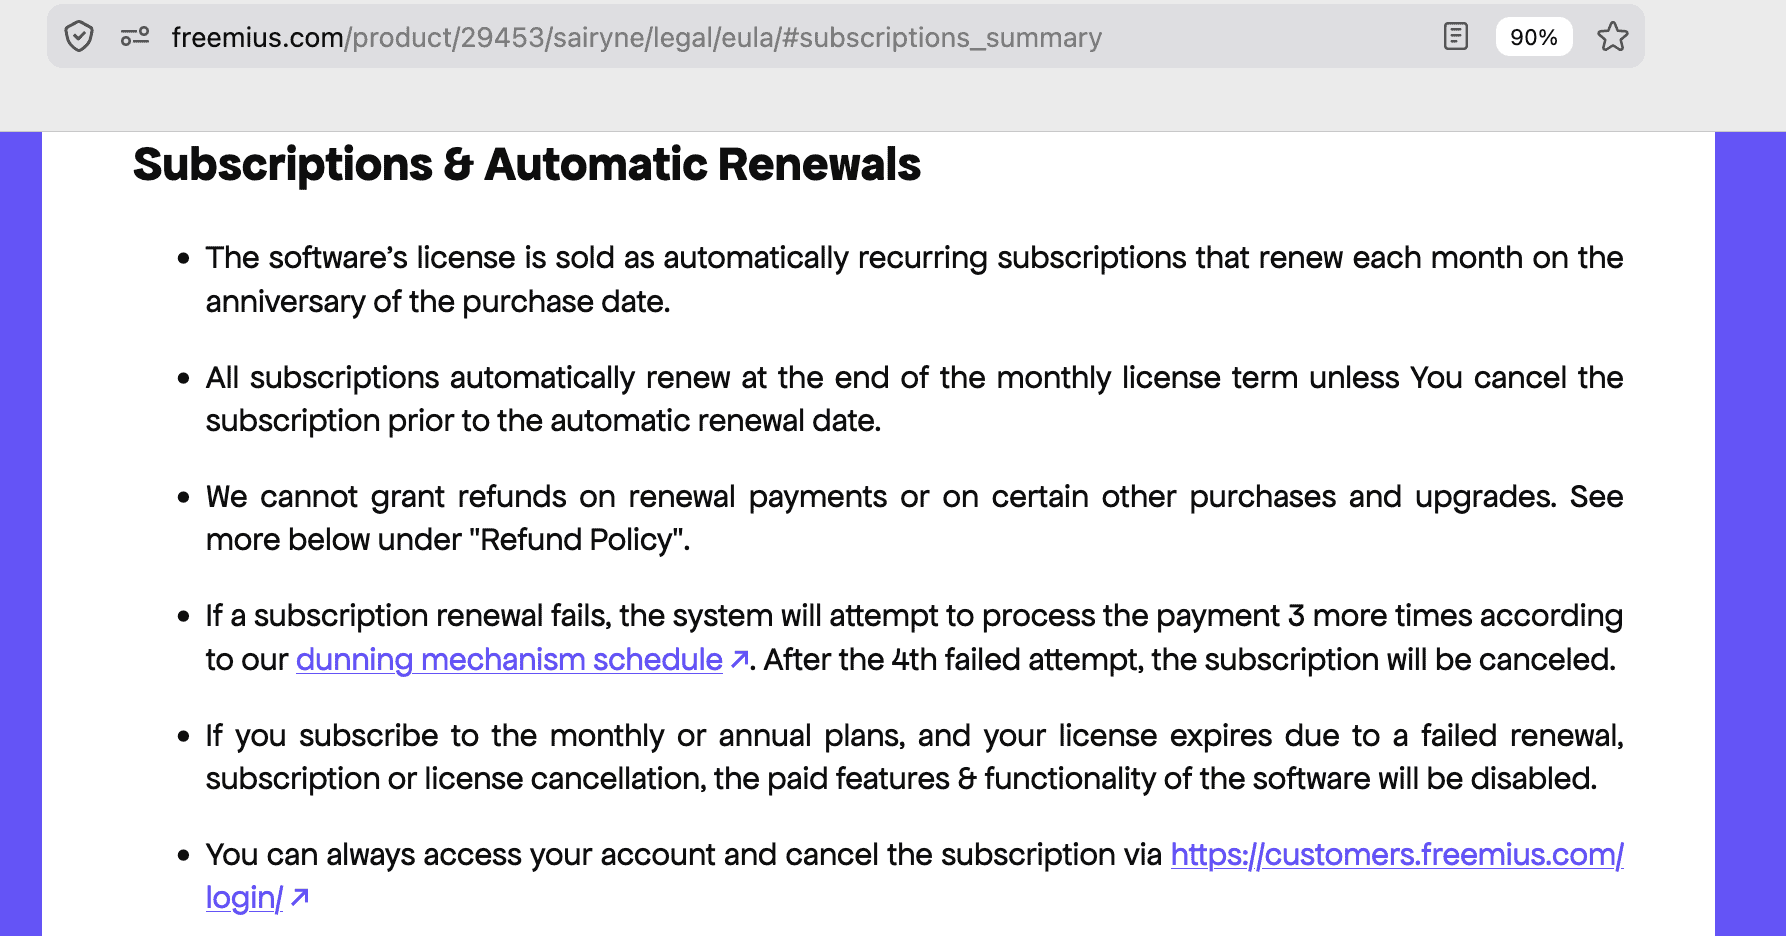Click the "After the 4th failed attempt" sentence
This screenshot has height=936, width=1786.
1189,660
